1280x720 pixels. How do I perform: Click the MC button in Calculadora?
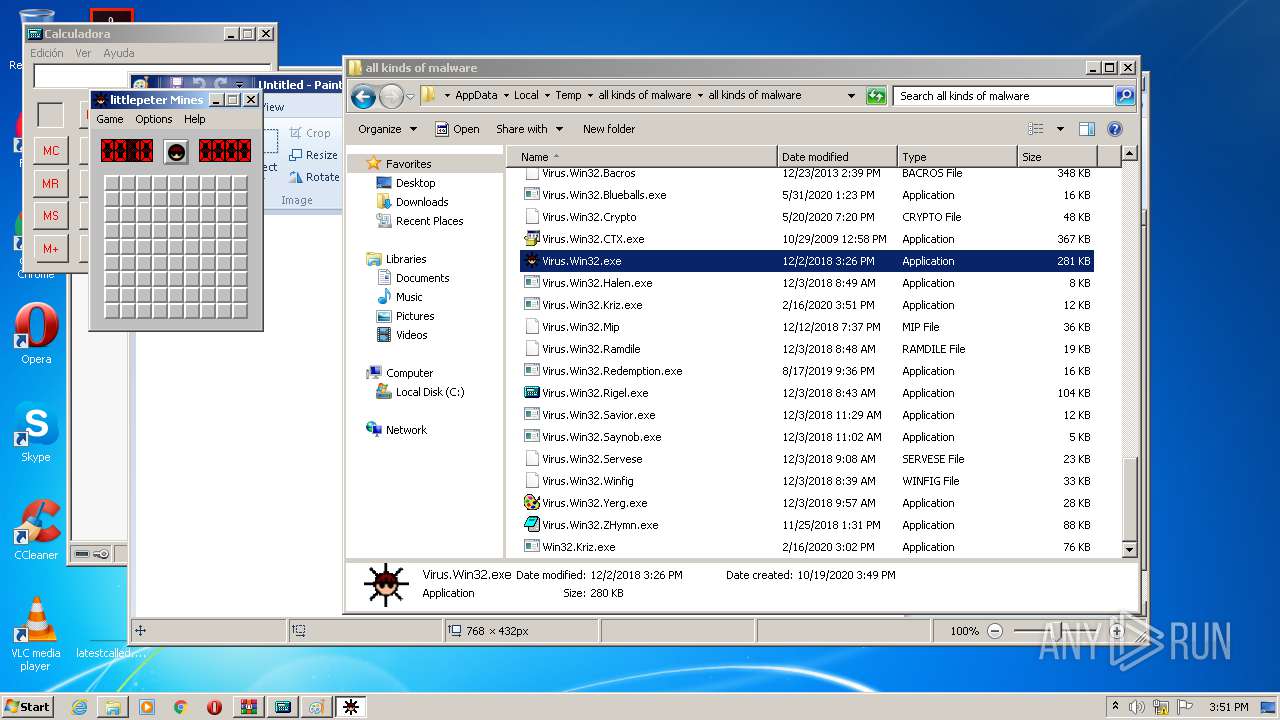pos(51,151)
